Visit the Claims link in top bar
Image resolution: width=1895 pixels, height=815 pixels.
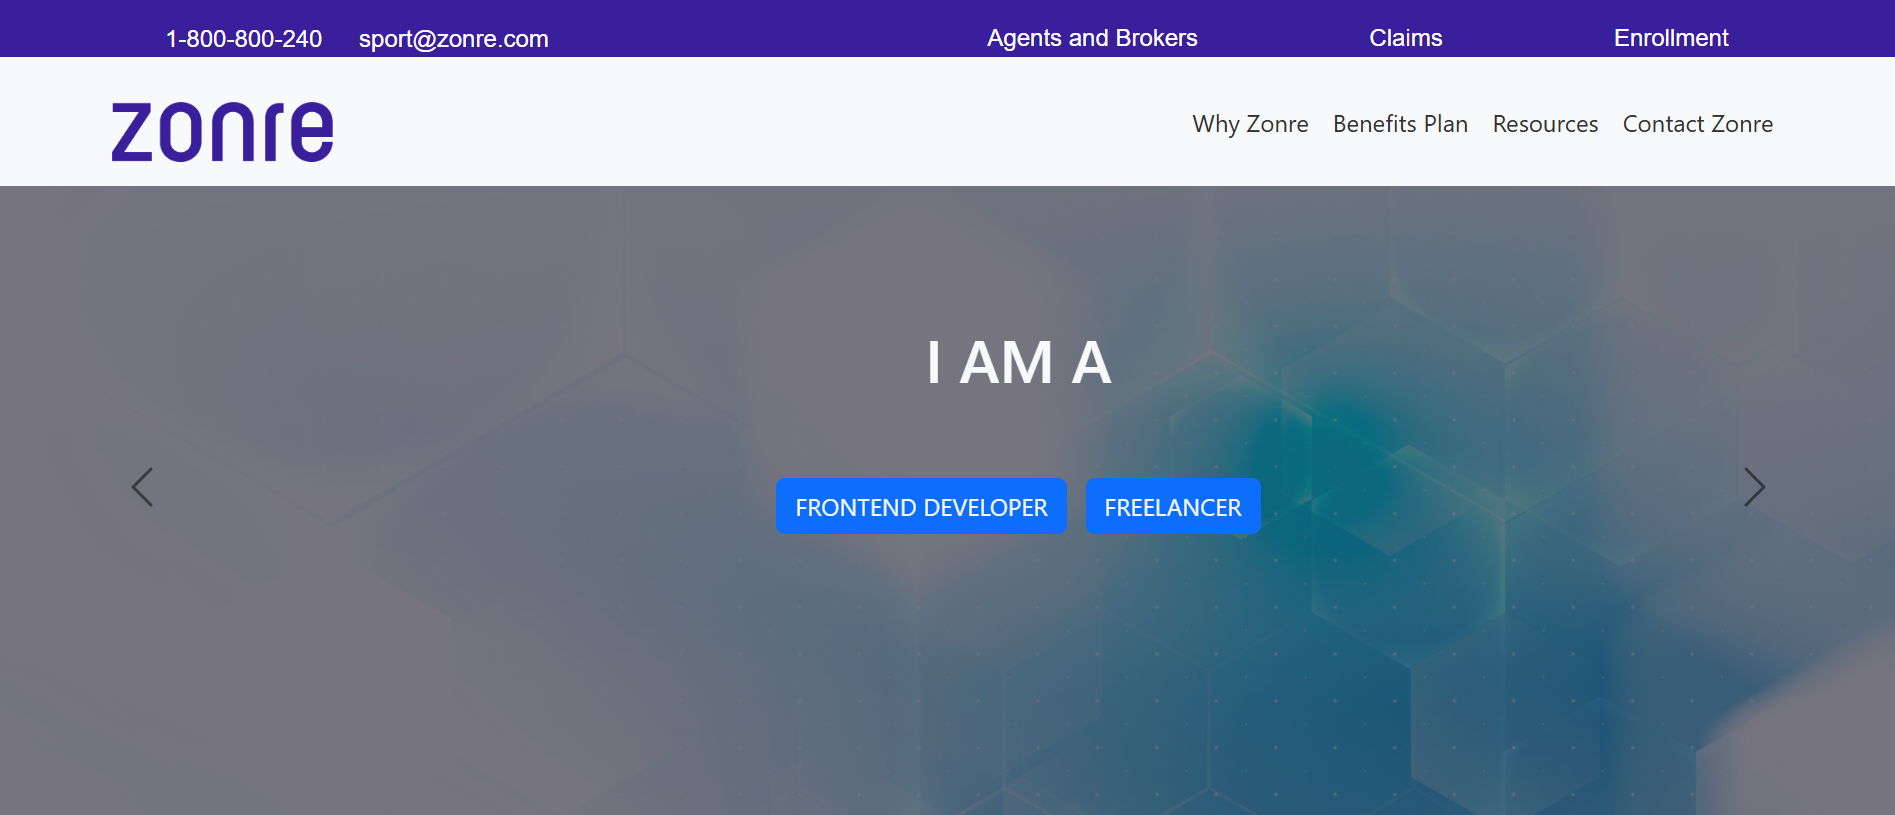point(1405,38)
